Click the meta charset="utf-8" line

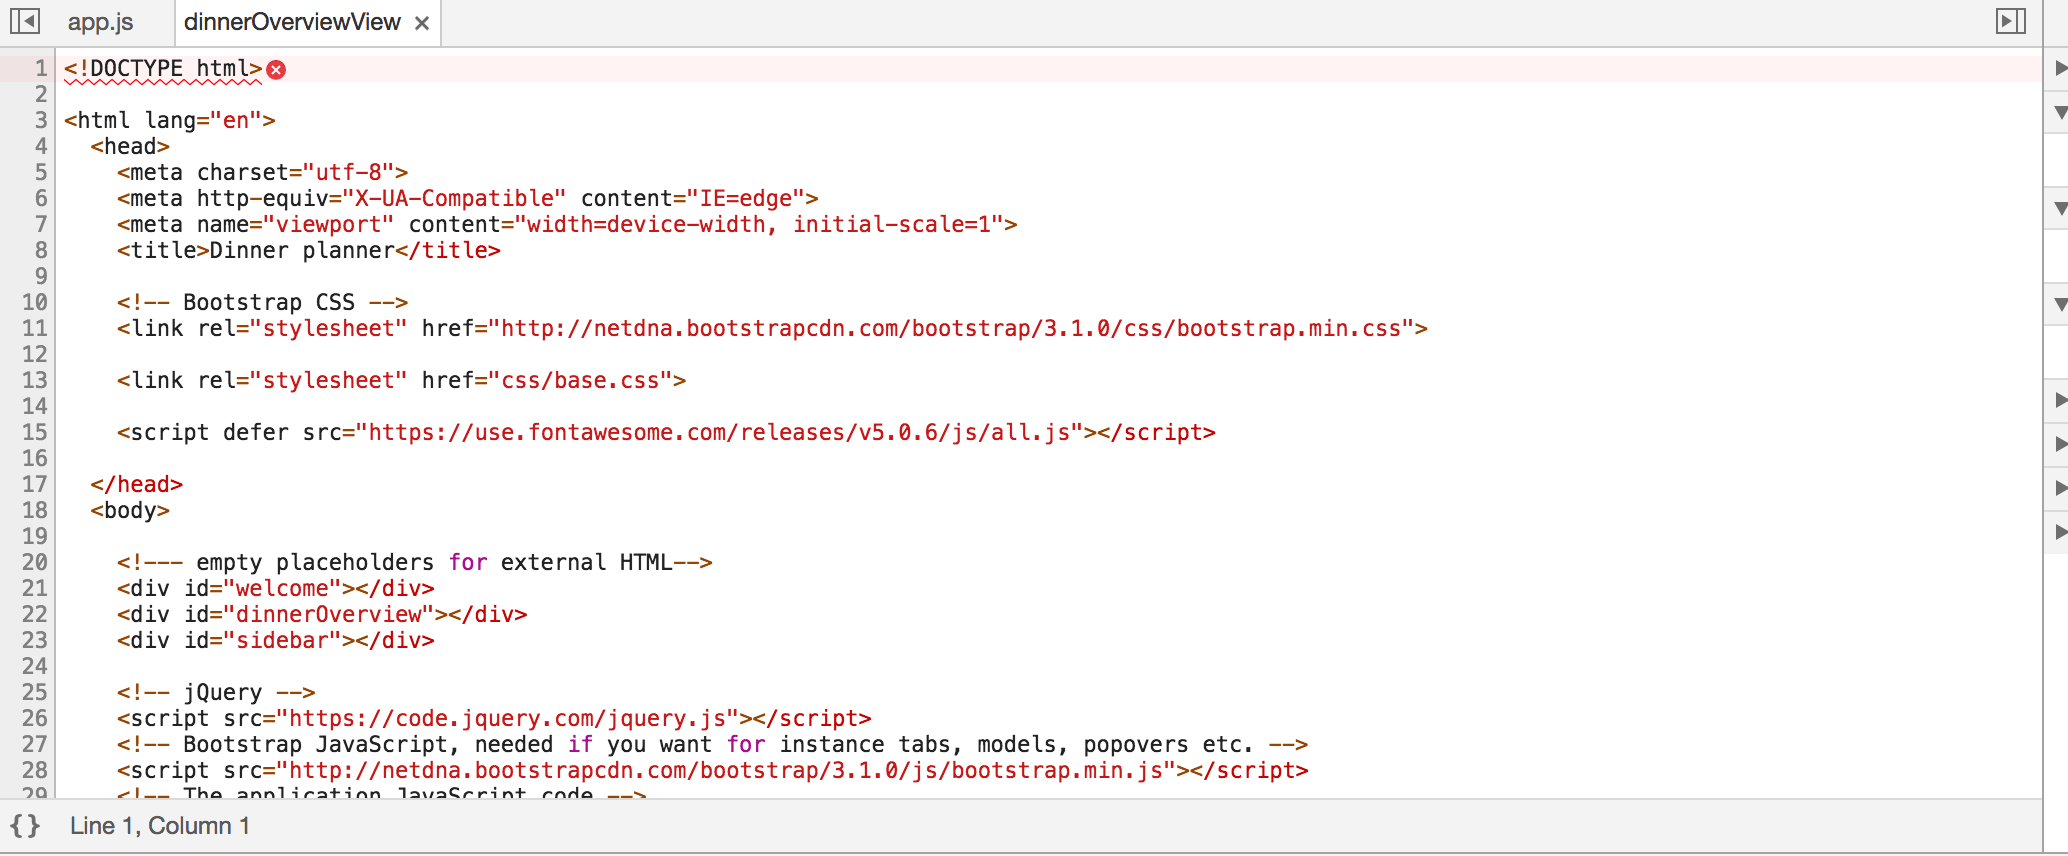tap(262, 172)
